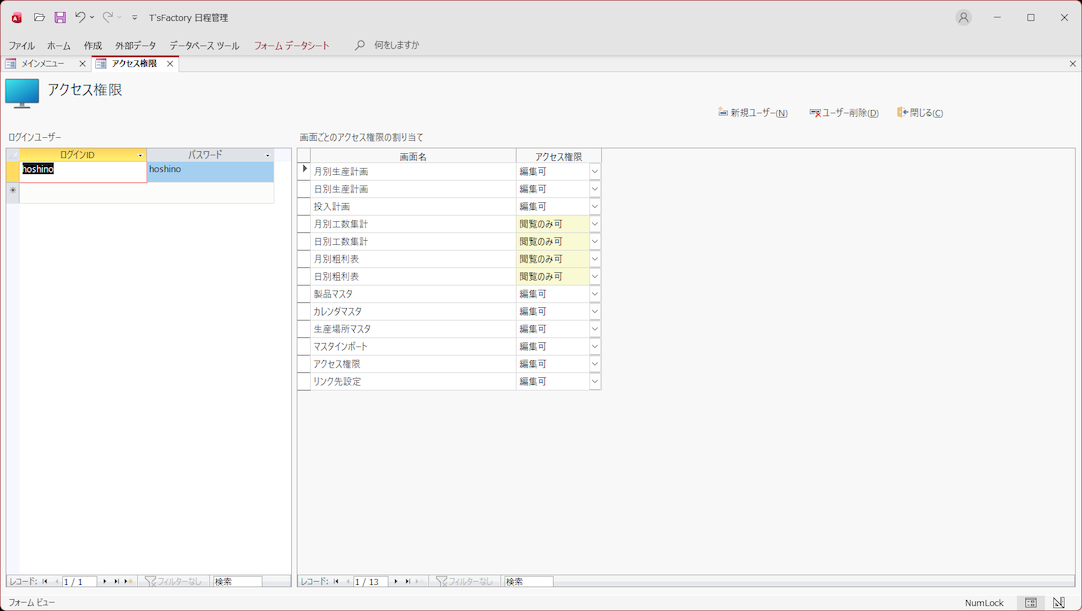Select the row selector for 製品マスタ
Screen dimensions: 1082x611
pos(304,294)
